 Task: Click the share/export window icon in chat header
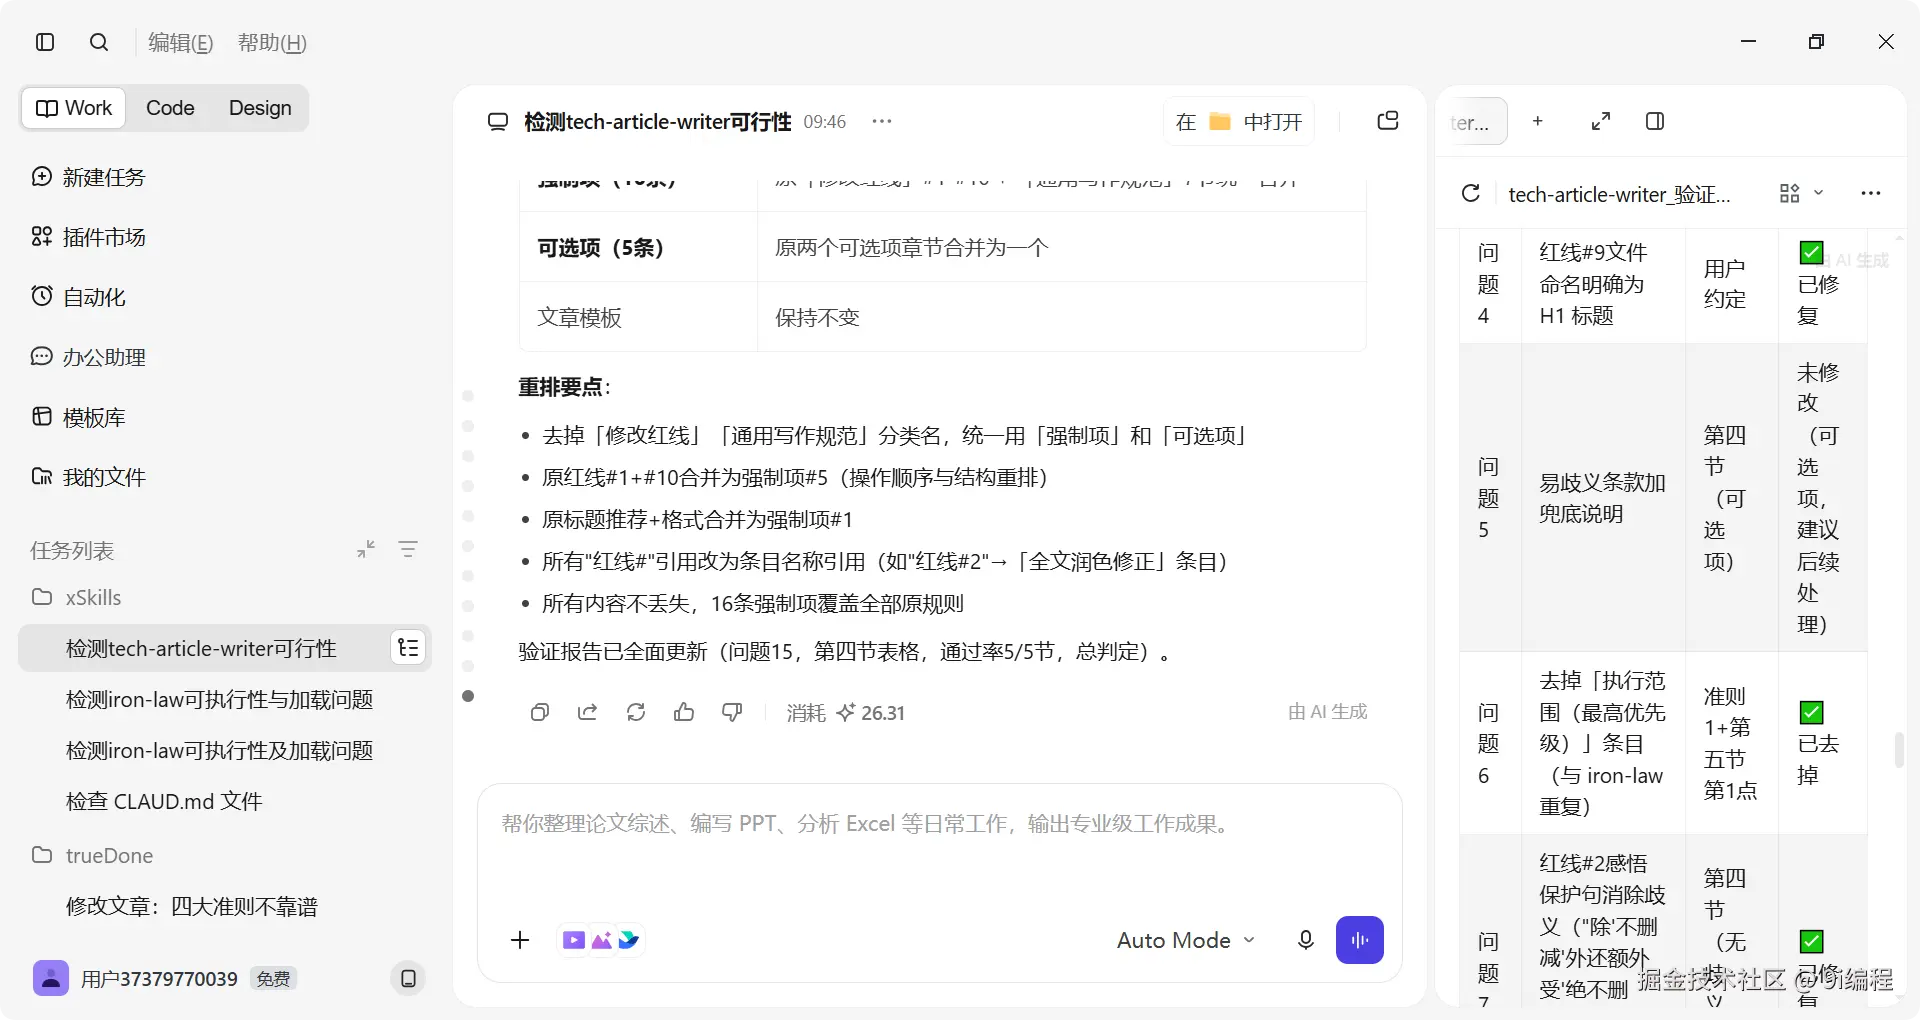pyautogui.click(x=1388, y=121)
